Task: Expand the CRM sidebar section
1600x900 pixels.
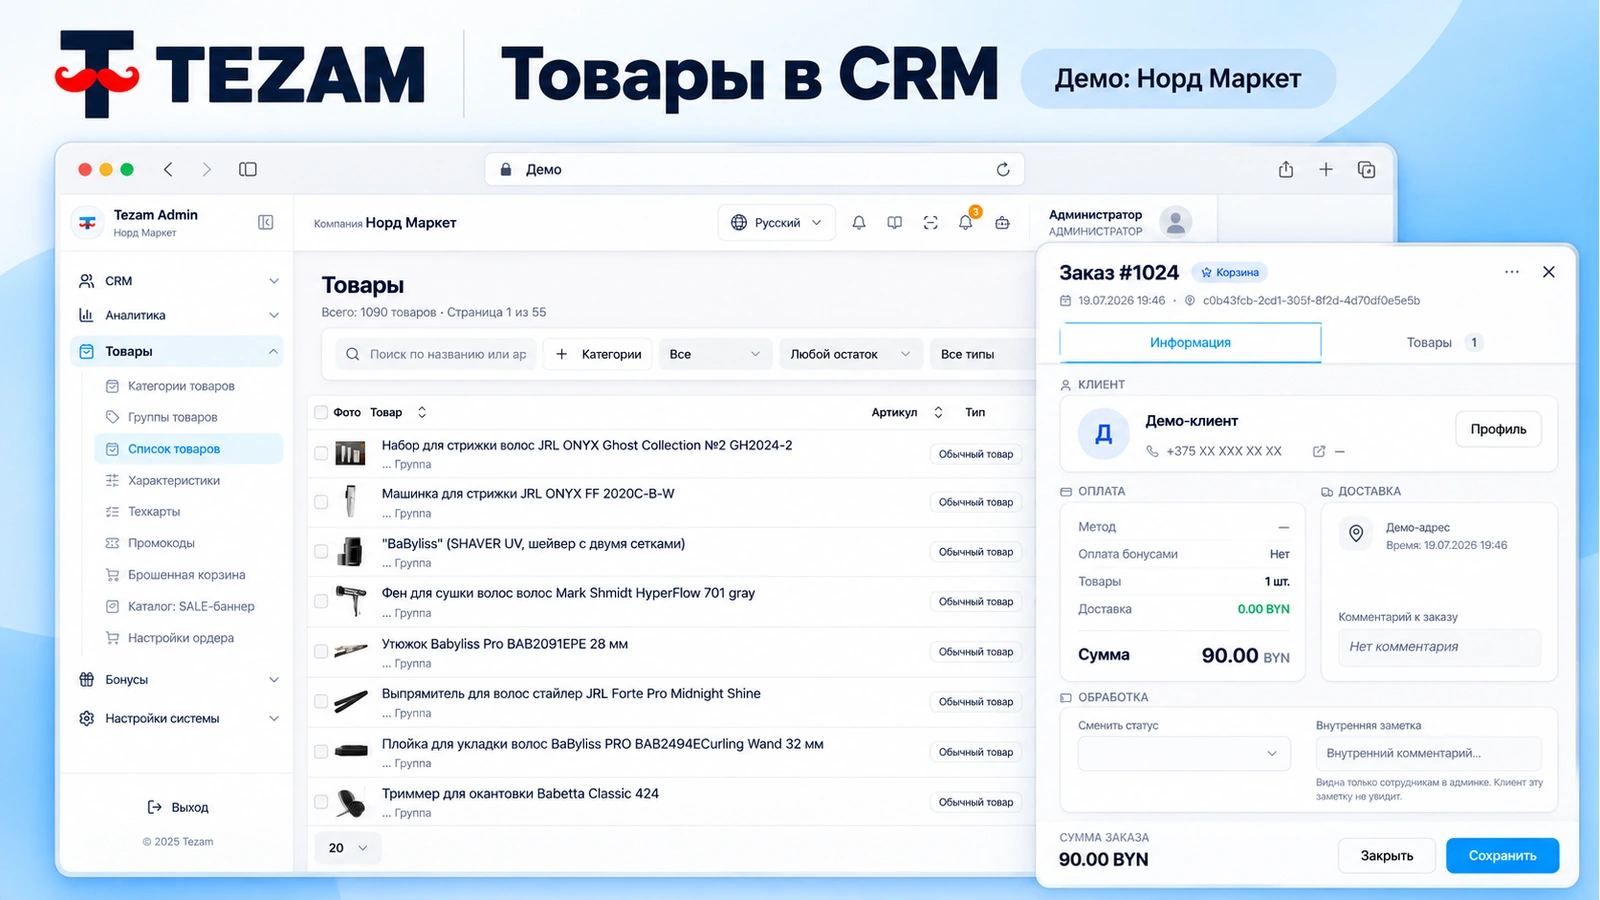Action: tap(178, 281)
